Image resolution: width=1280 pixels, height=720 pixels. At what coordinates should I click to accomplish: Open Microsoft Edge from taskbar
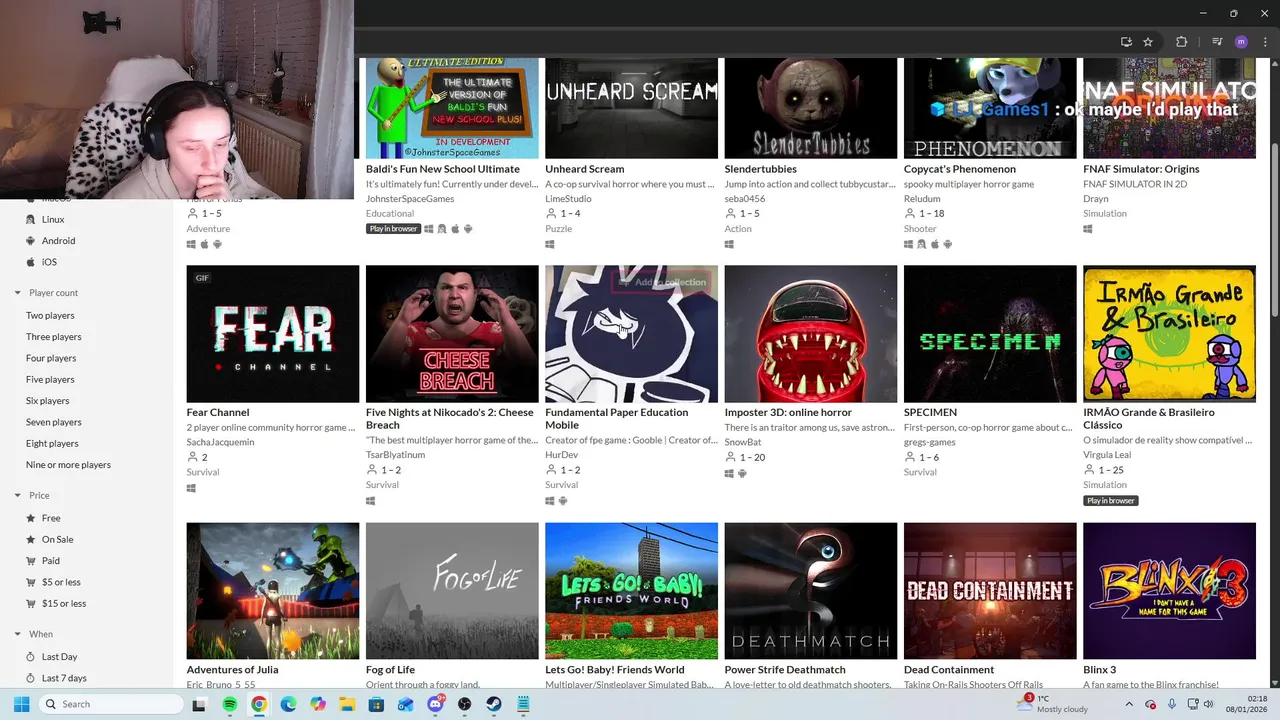tap(288, 704)
